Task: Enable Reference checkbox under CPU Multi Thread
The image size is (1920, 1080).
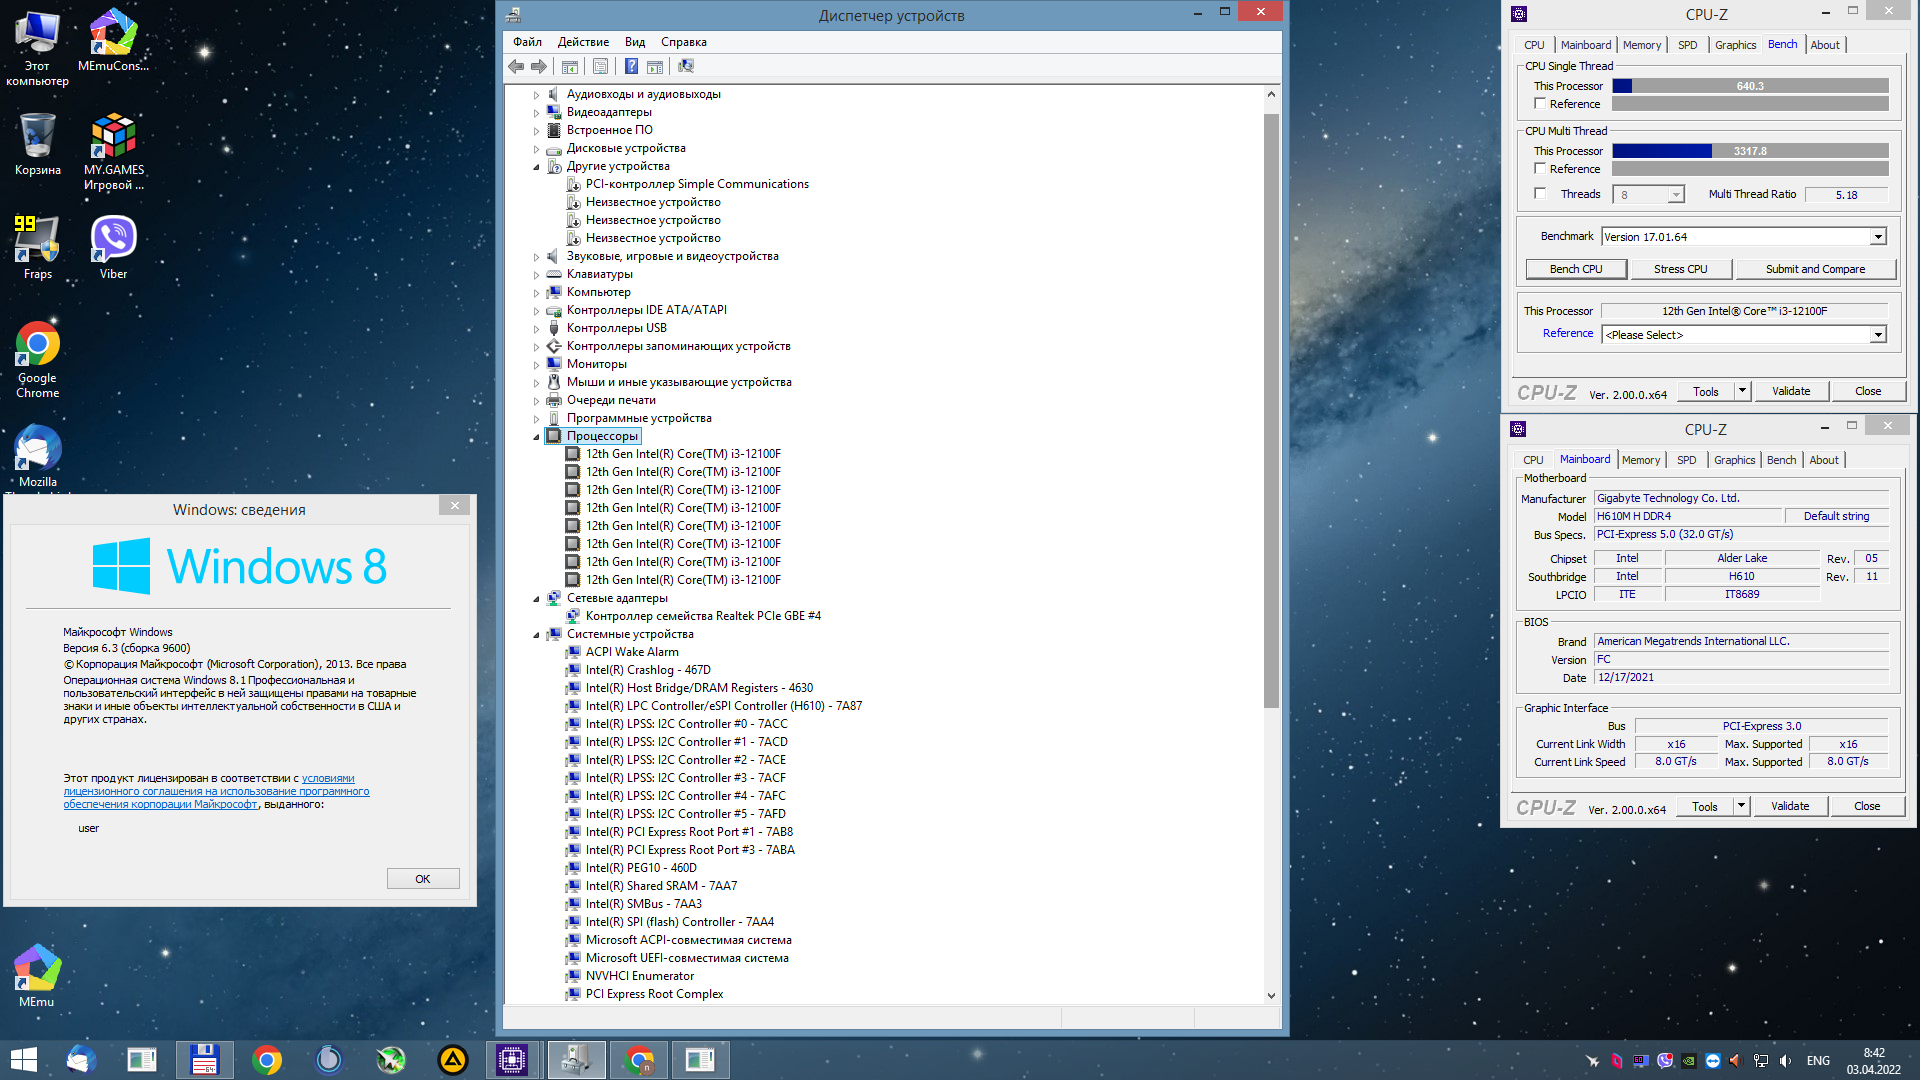Action: (x=1540, y=169)
